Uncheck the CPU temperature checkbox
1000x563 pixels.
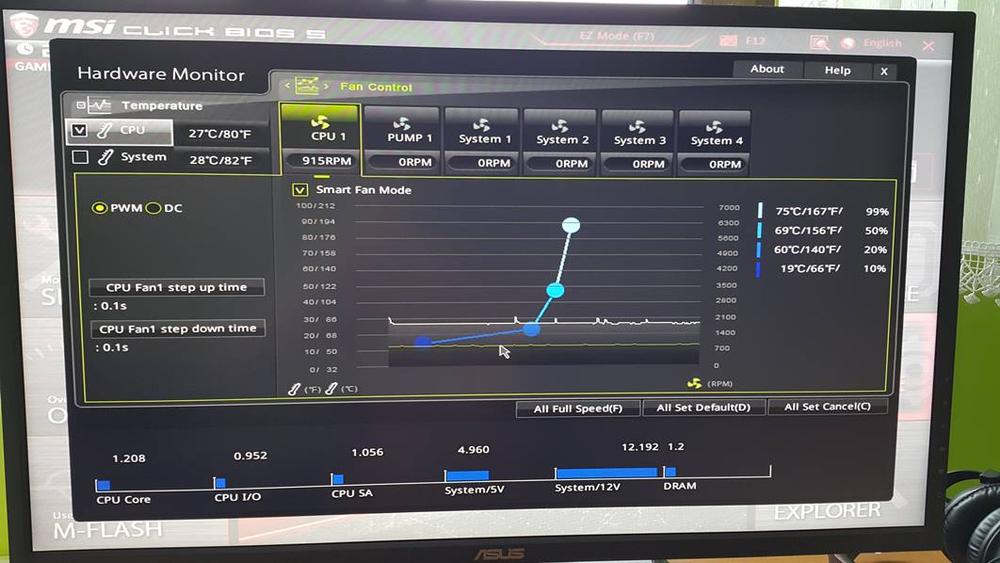tap(81, 130)
